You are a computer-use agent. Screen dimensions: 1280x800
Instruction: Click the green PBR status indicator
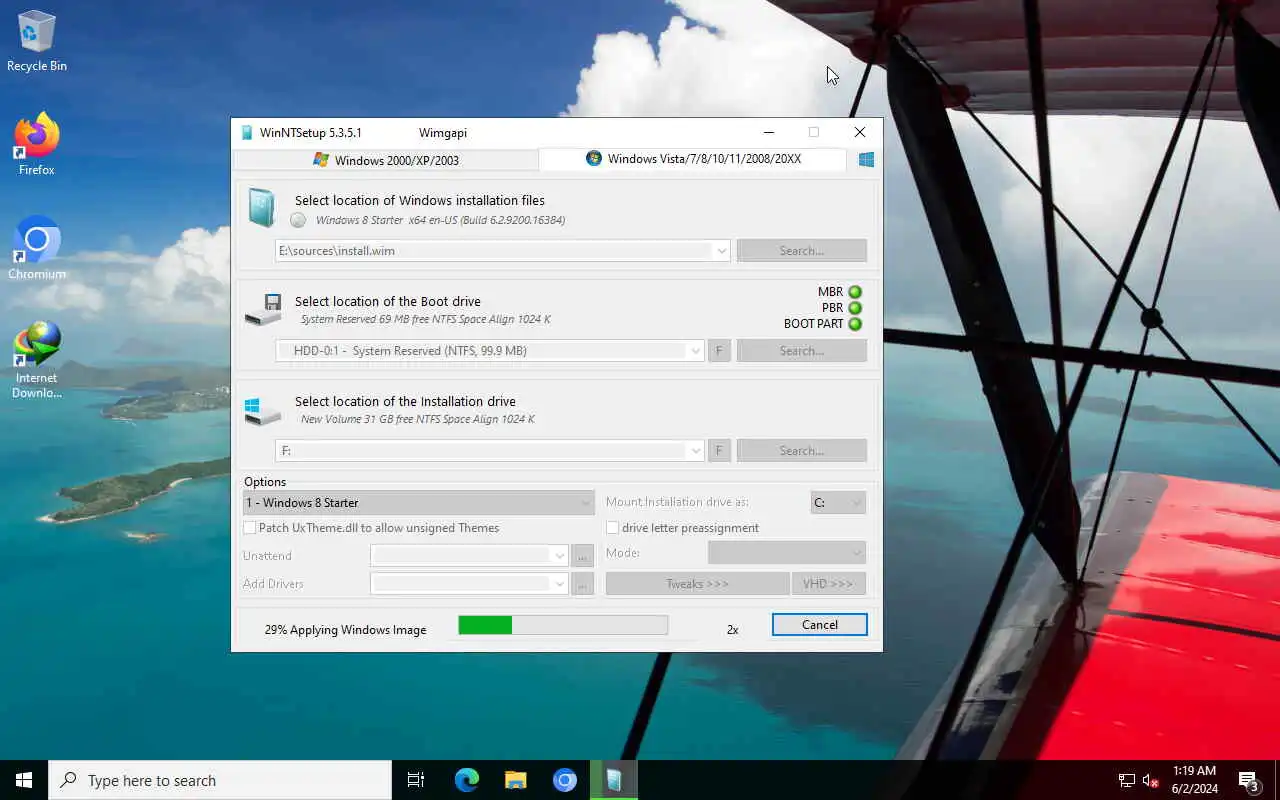point(855,308)
